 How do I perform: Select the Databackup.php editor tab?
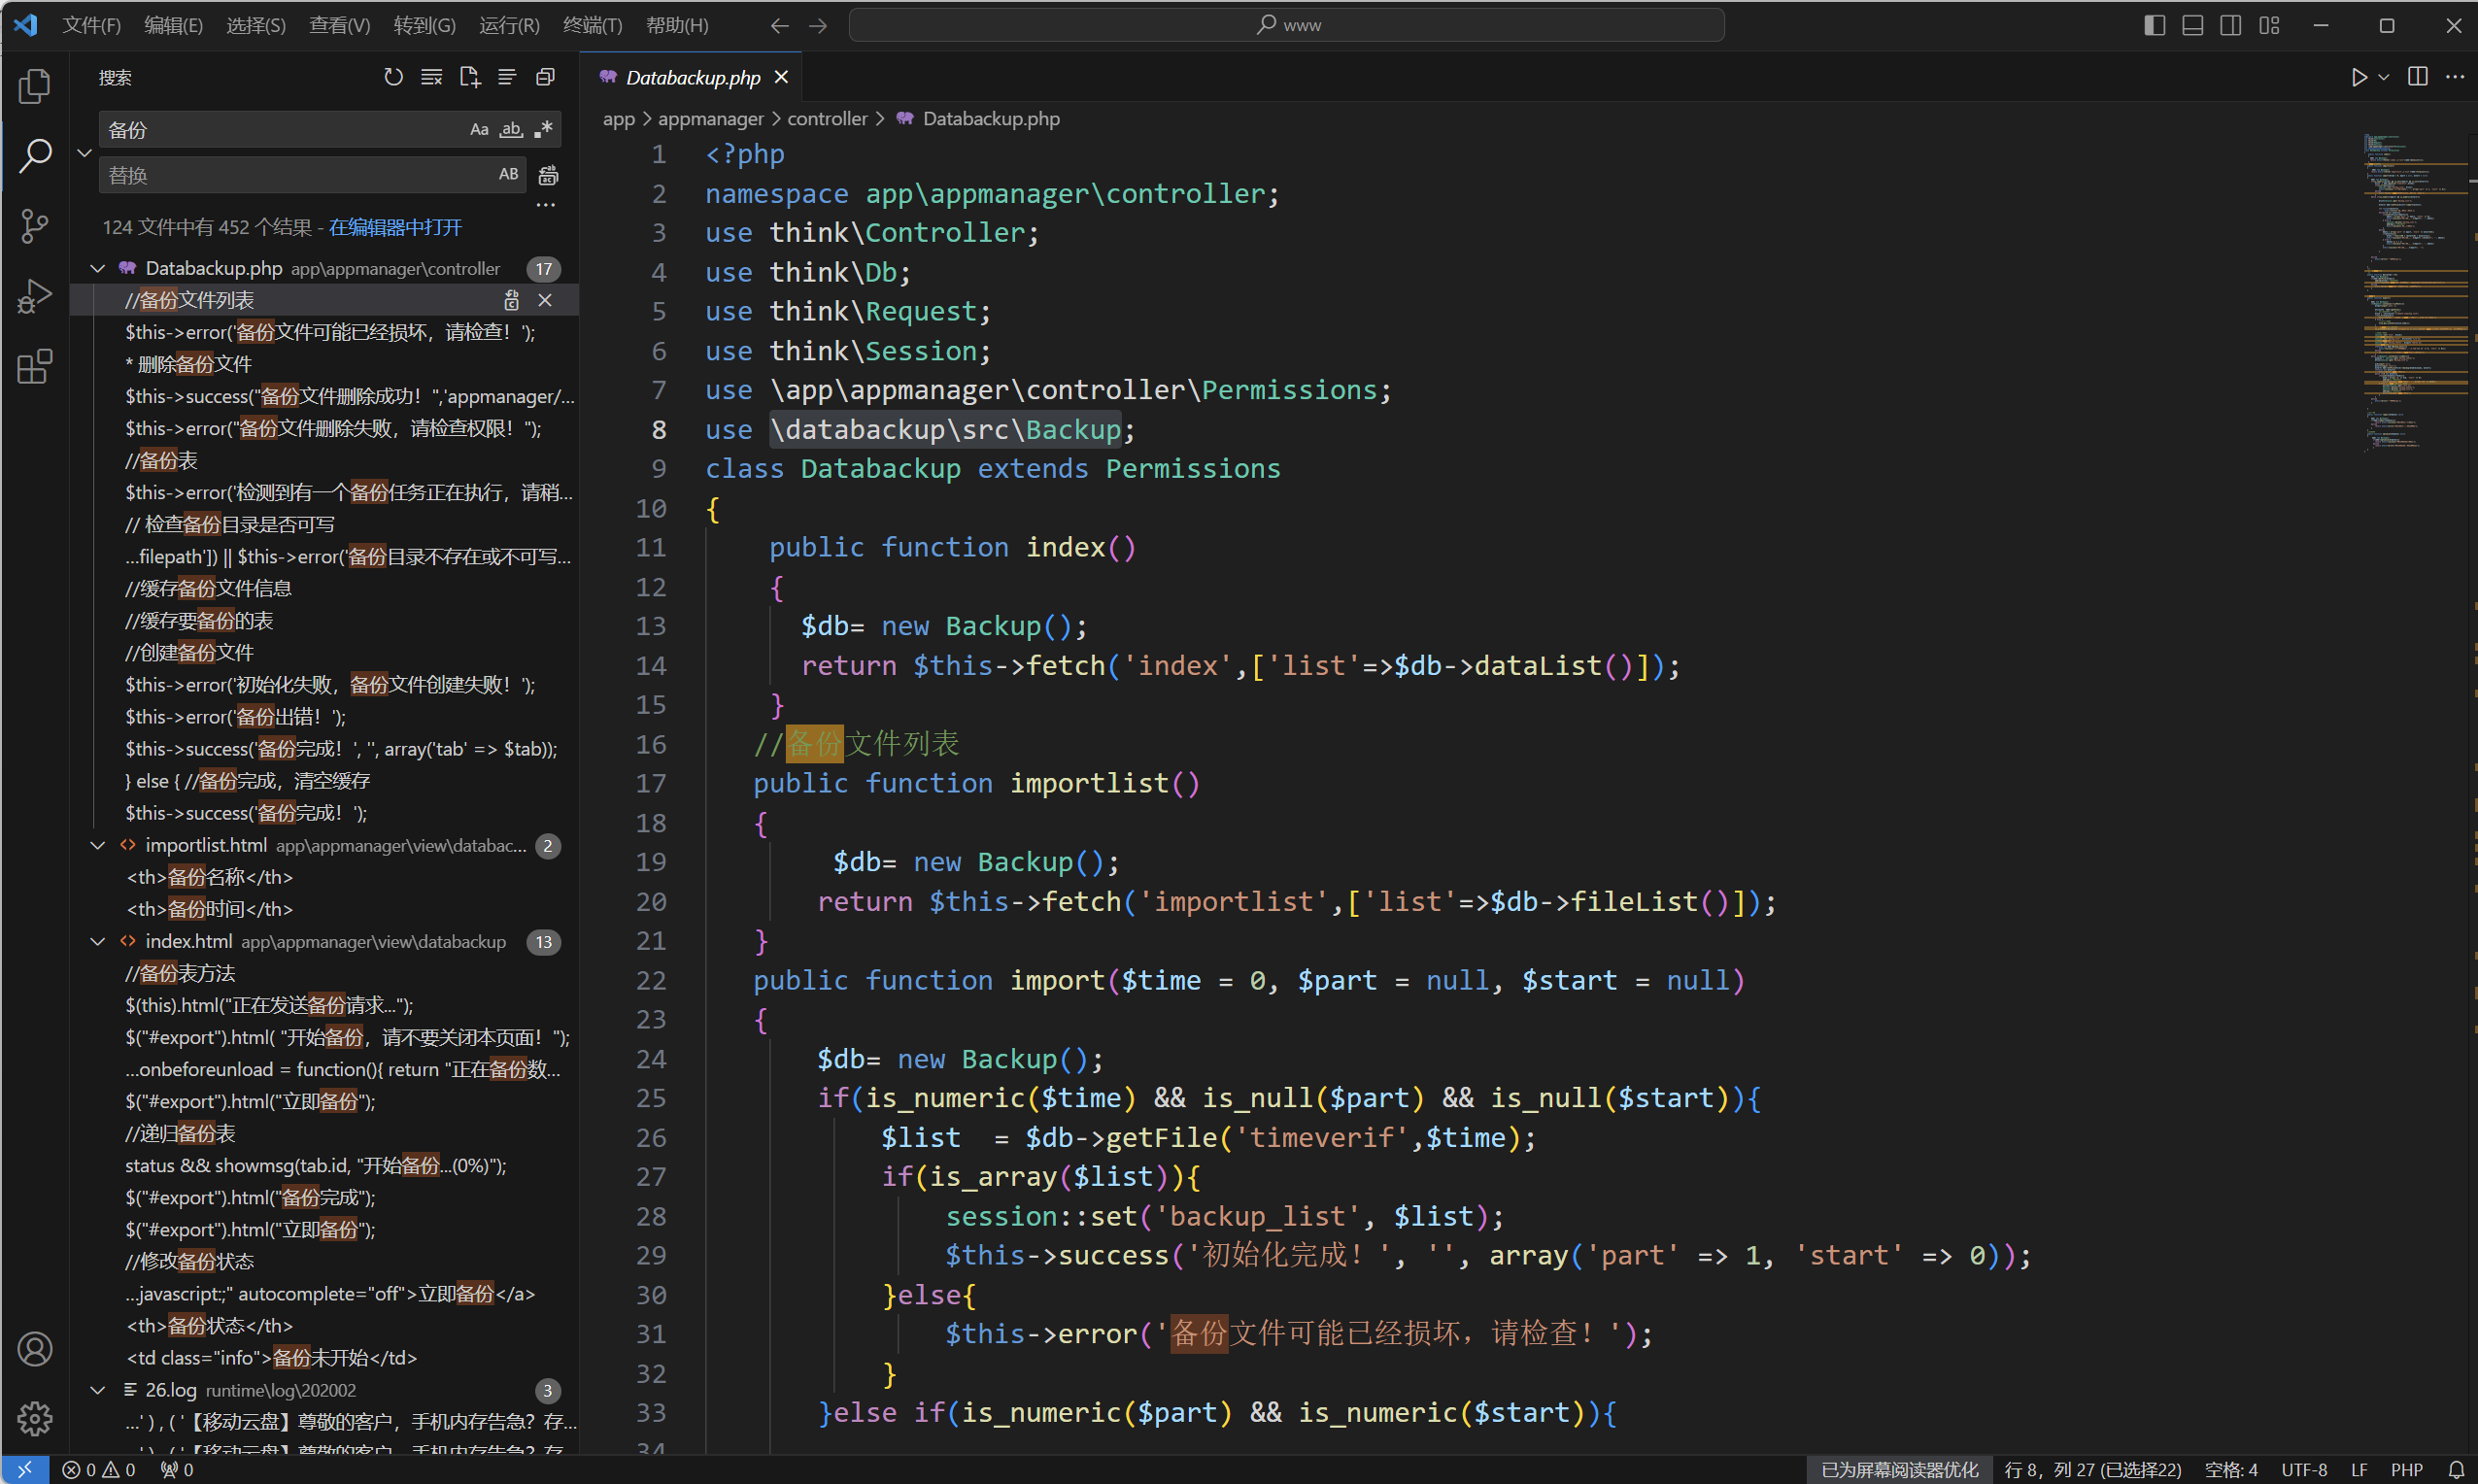coord(692,77)
